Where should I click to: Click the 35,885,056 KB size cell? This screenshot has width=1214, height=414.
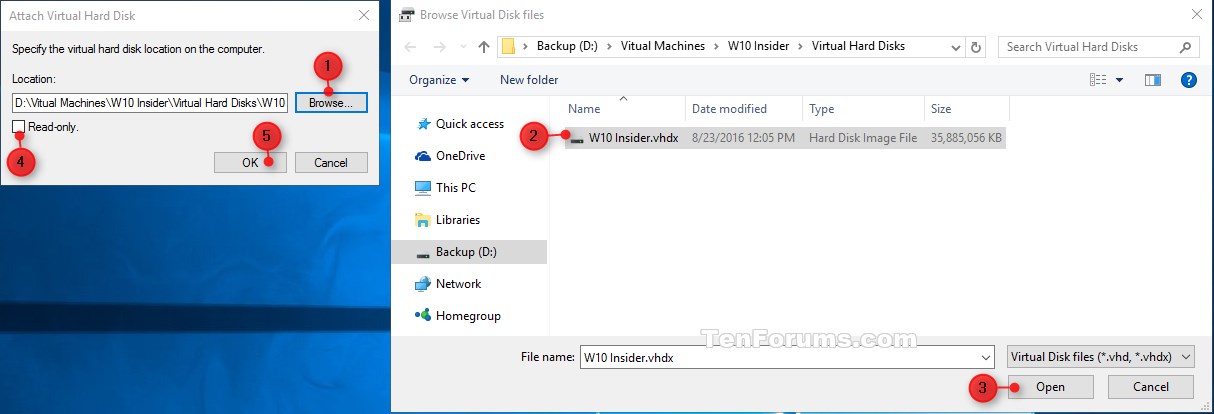[x=965, y=139]
